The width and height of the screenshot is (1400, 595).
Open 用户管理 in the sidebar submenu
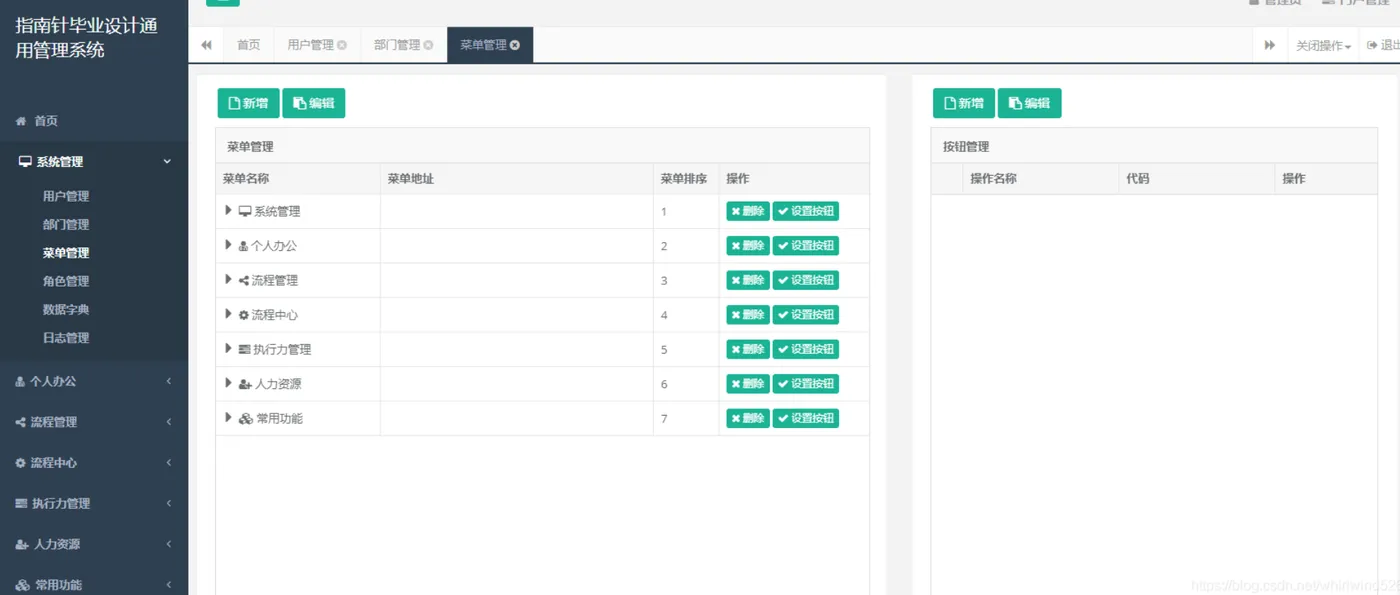[x=66, y=196]
